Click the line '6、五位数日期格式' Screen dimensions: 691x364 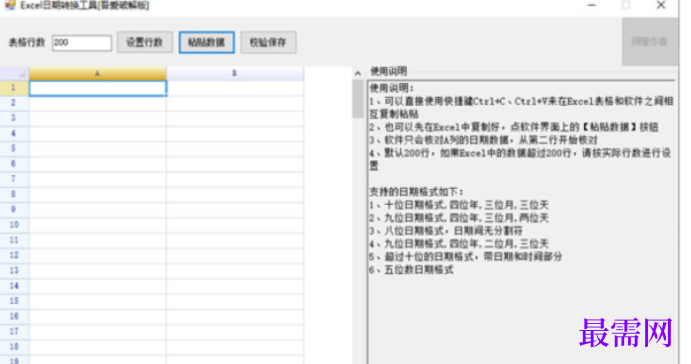coord(412,270)
